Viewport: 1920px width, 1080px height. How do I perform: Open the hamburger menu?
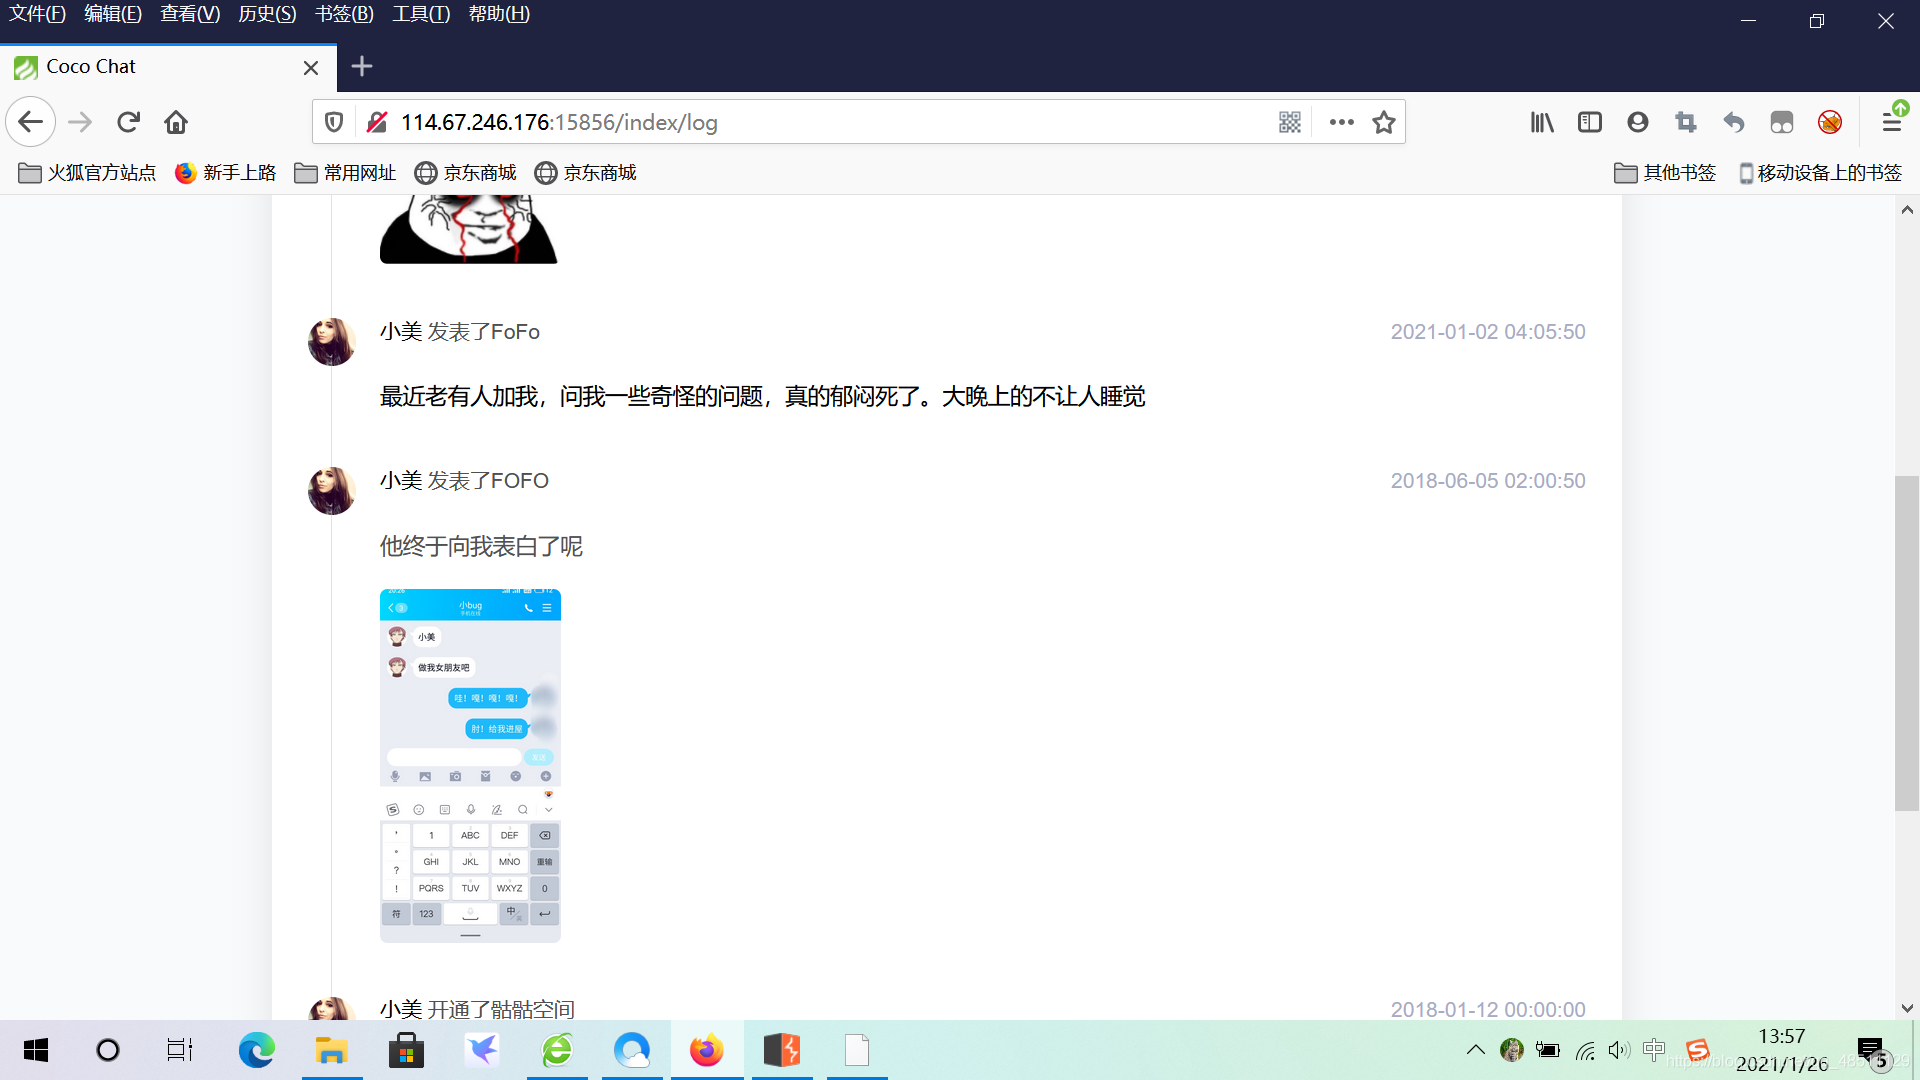tap(1893, 122)
